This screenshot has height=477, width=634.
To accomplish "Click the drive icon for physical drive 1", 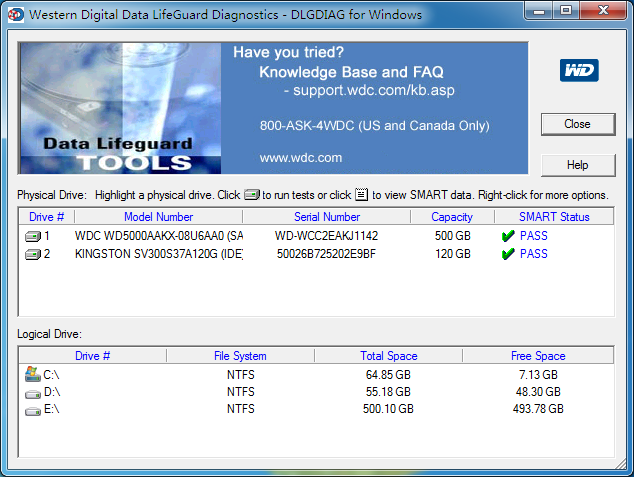I will click(x=33, y=236).
